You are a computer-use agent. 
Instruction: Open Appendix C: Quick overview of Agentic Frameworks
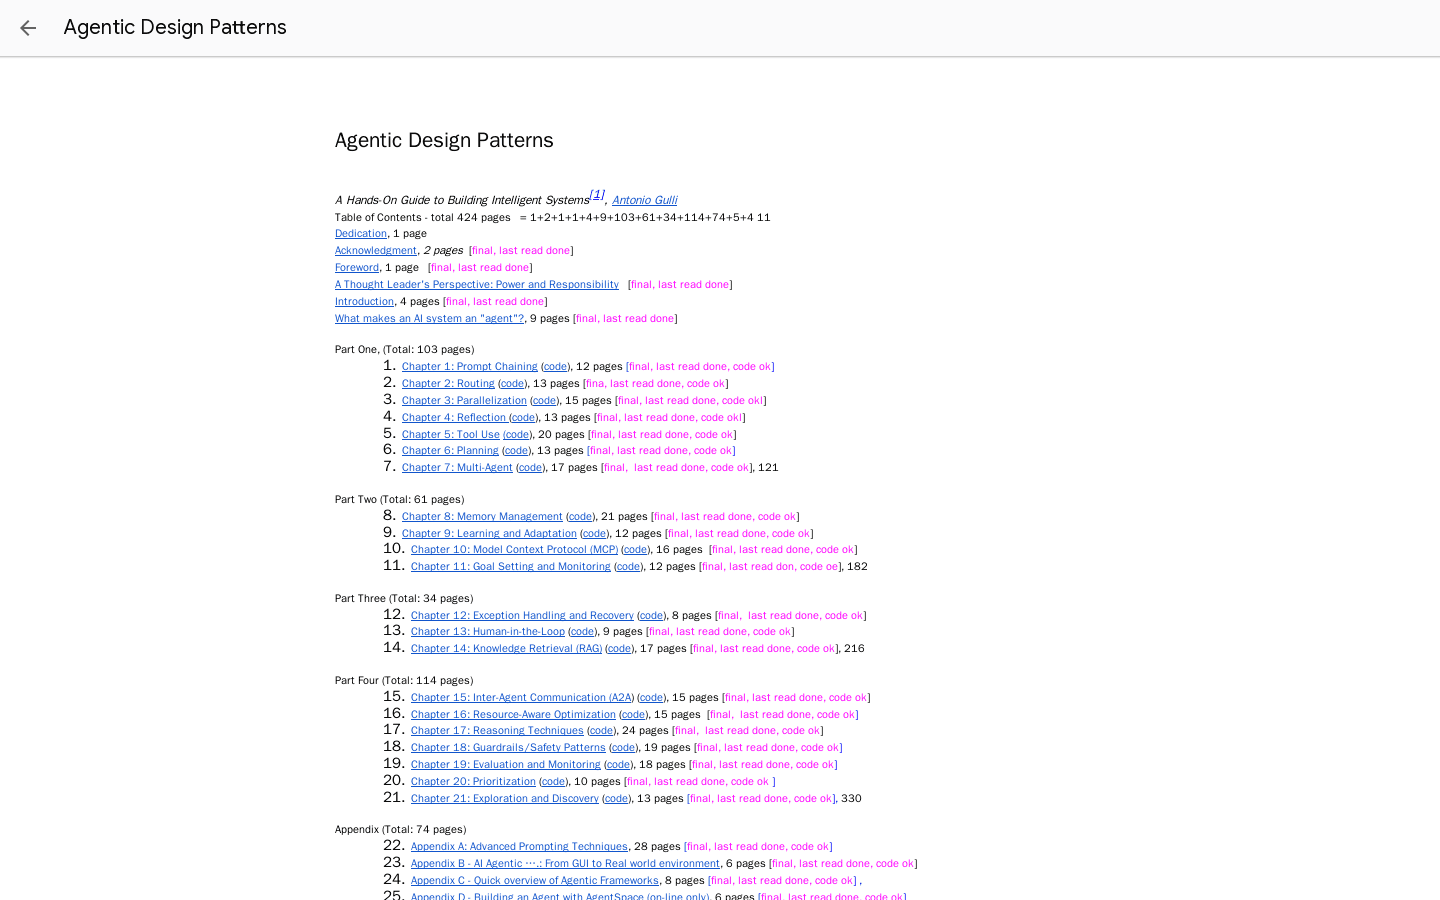point(534,880)
